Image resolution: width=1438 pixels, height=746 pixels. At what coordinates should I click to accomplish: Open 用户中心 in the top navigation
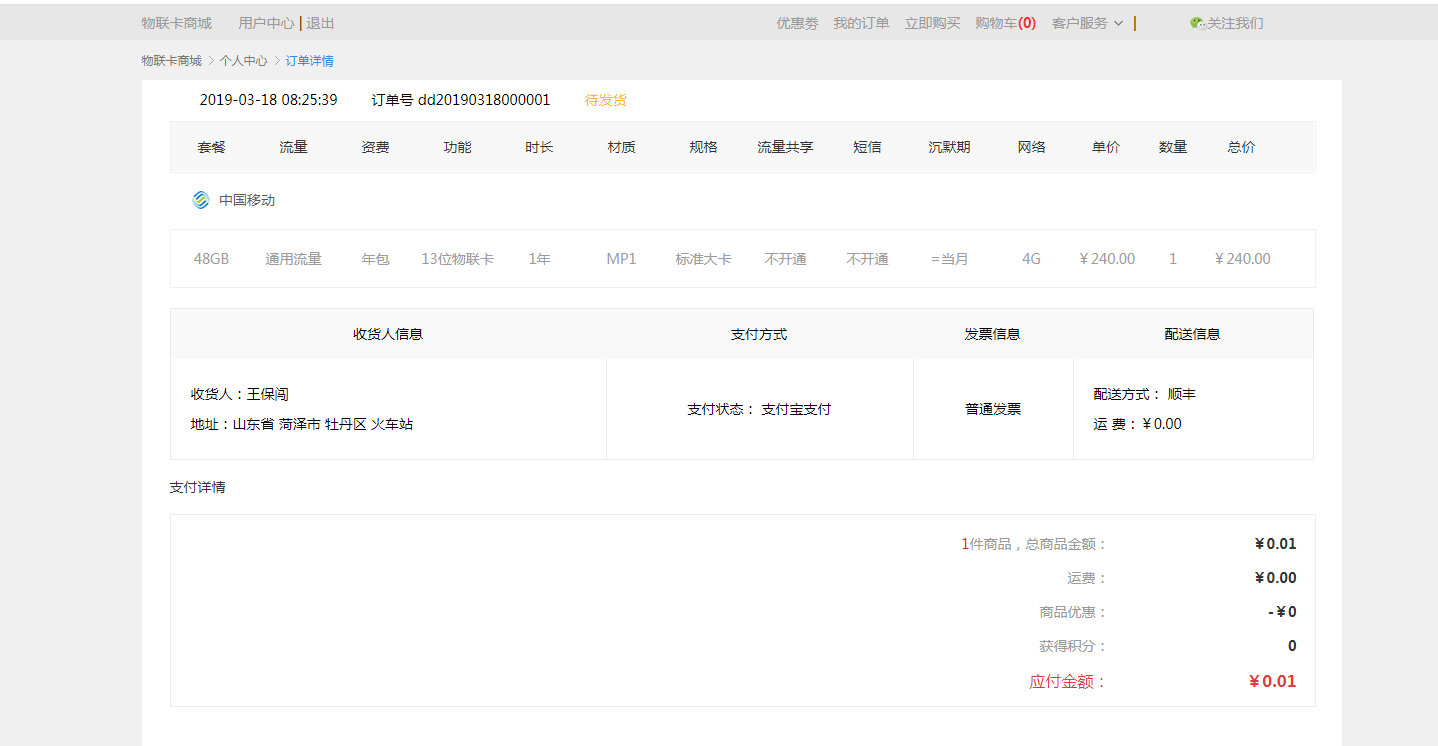[266, 23]
